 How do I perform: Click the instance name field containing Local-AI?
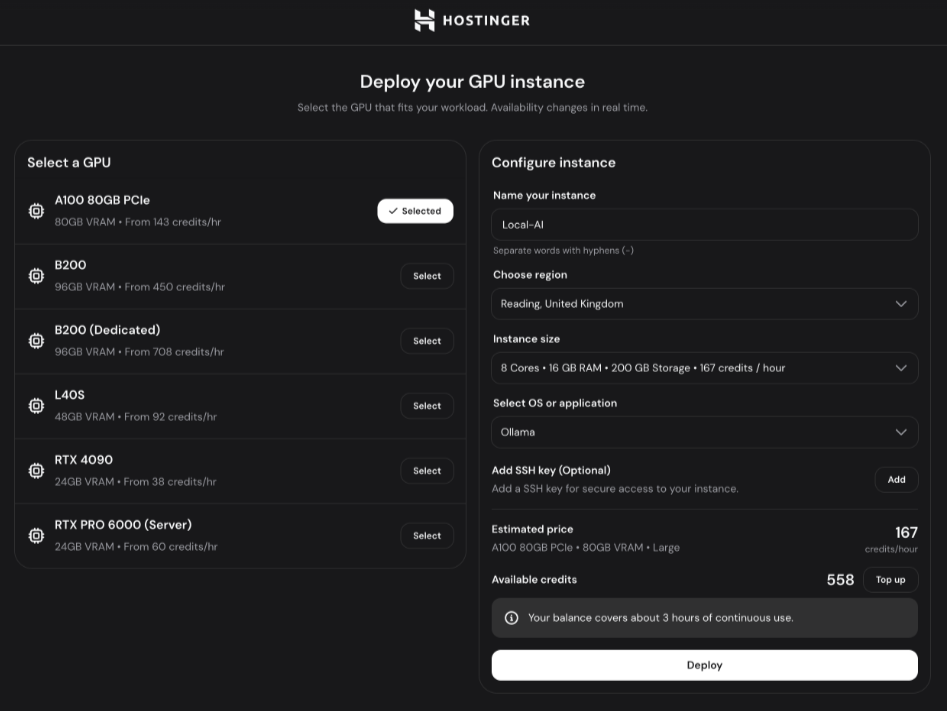pyautogui.click(x=705, y=225)
